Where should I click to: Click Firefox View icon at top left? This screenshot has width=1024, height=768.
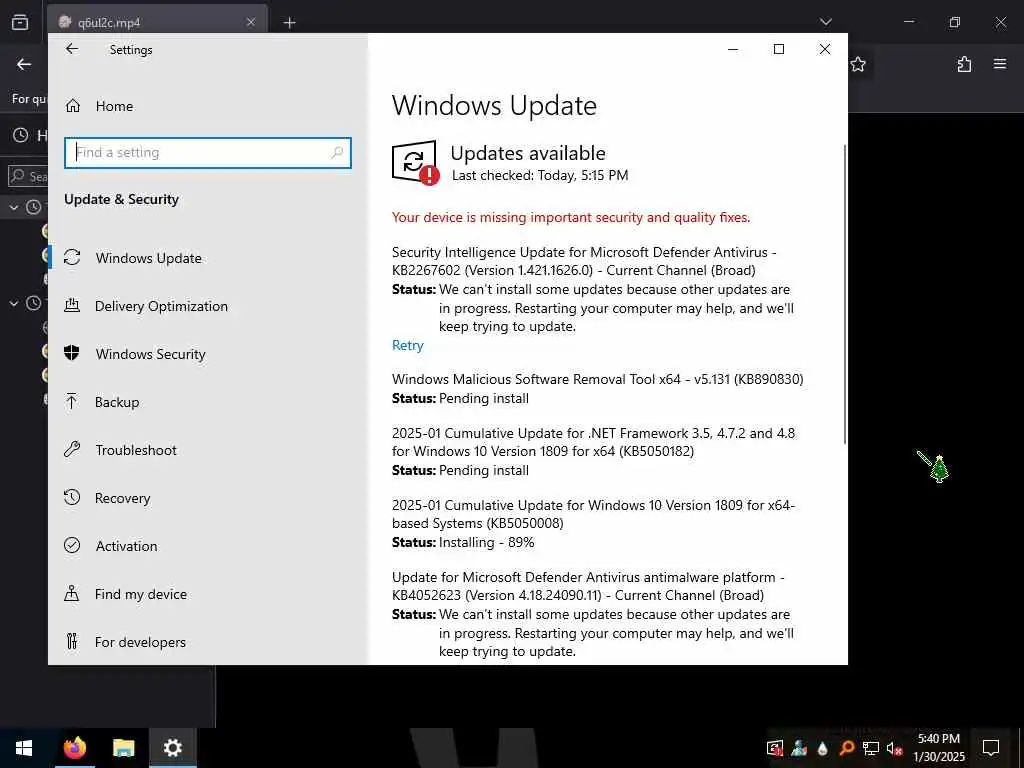coord(20,22)
